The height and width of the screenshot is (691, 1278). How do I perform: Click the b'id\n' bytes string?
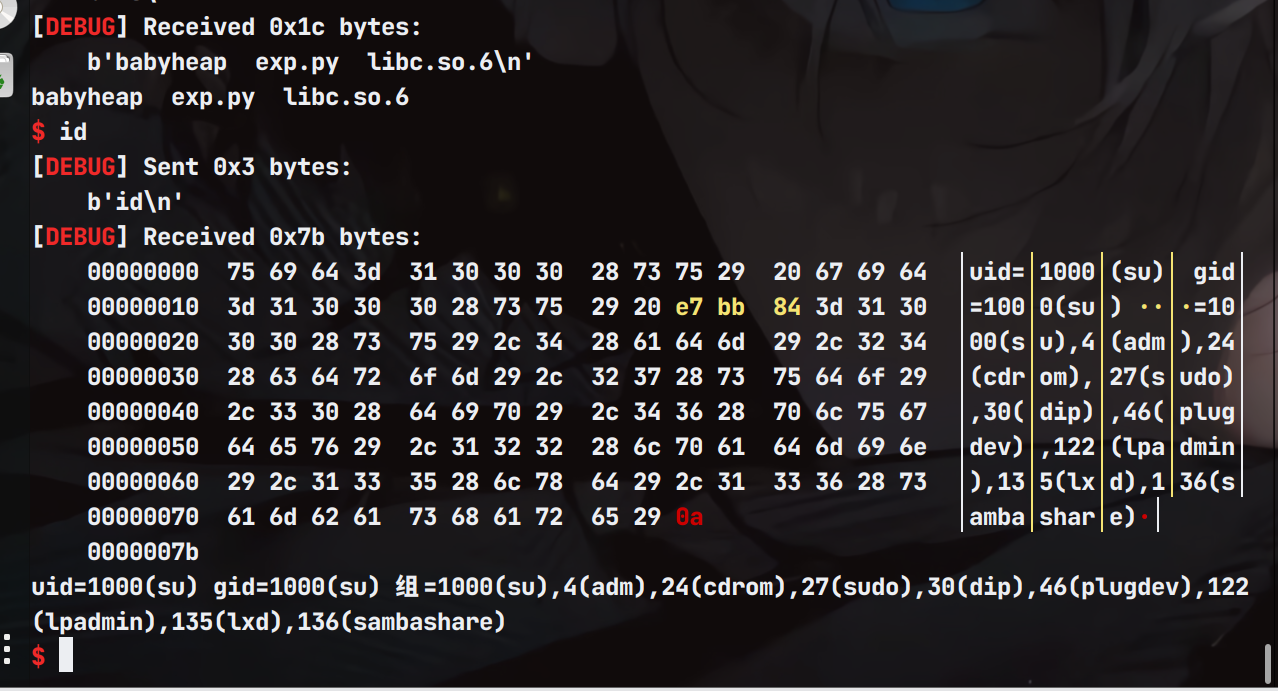[x=135, y=202]
